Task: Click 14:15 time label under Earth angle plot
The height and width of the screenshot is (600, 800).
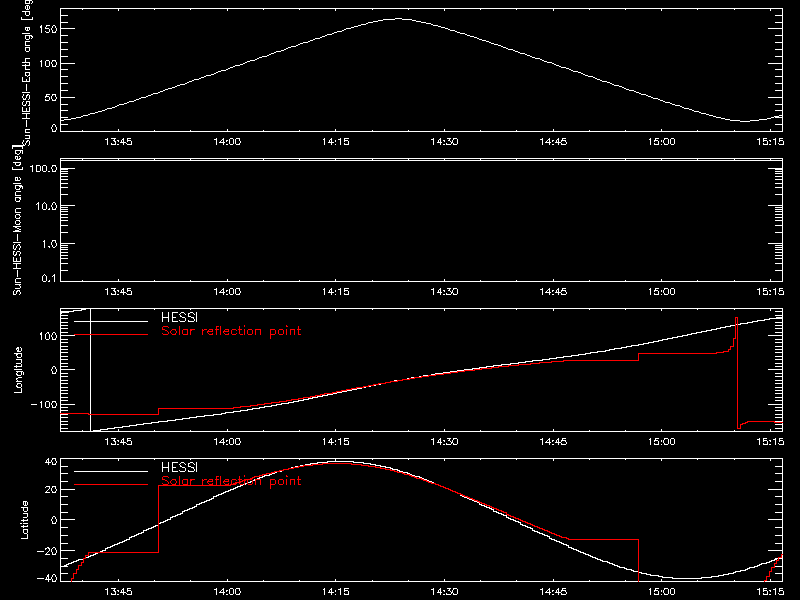Action: [x=336, y=141]
